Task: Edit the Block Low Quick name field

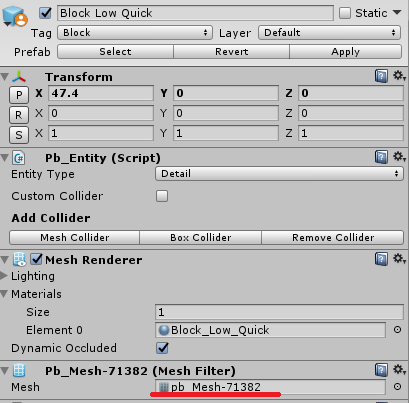Action: [x=195, y=13]
